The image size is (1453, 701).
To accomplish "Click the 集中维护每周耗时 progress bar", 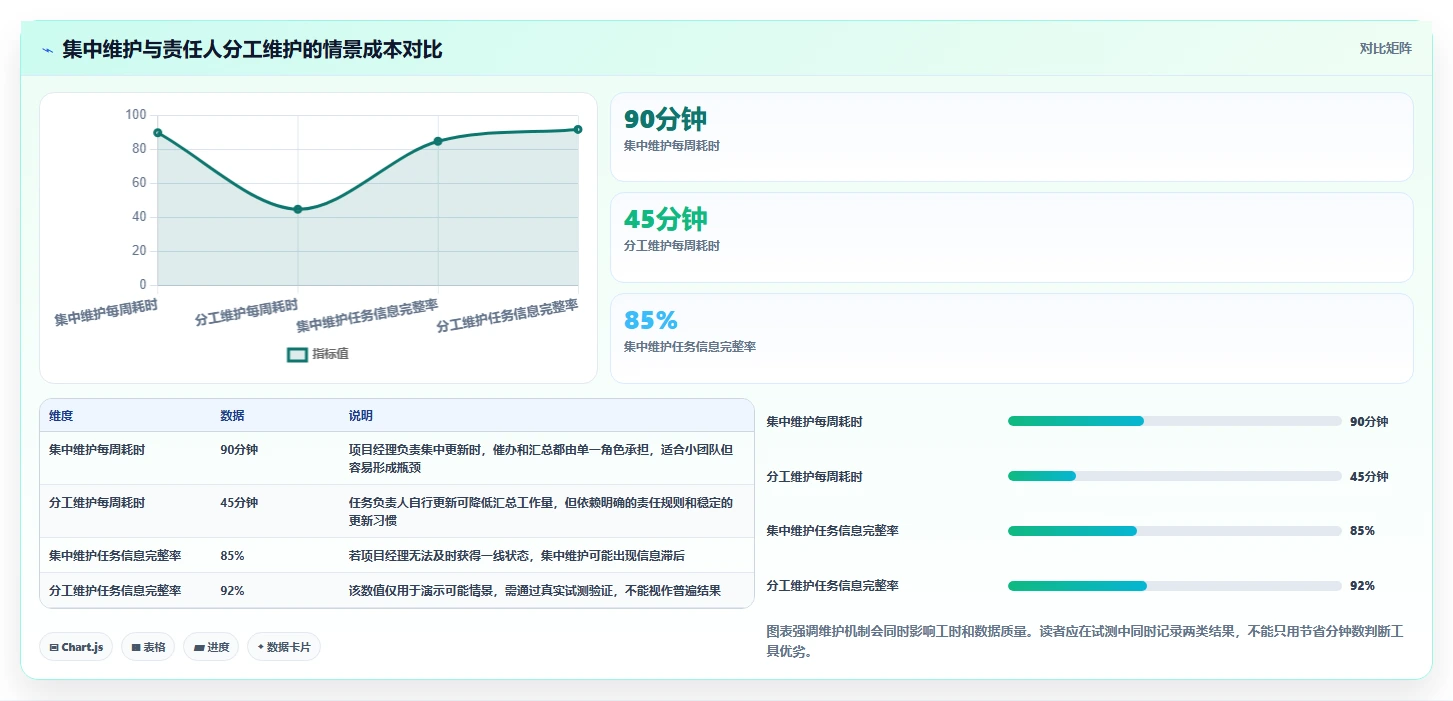I will click(1174, 421).
